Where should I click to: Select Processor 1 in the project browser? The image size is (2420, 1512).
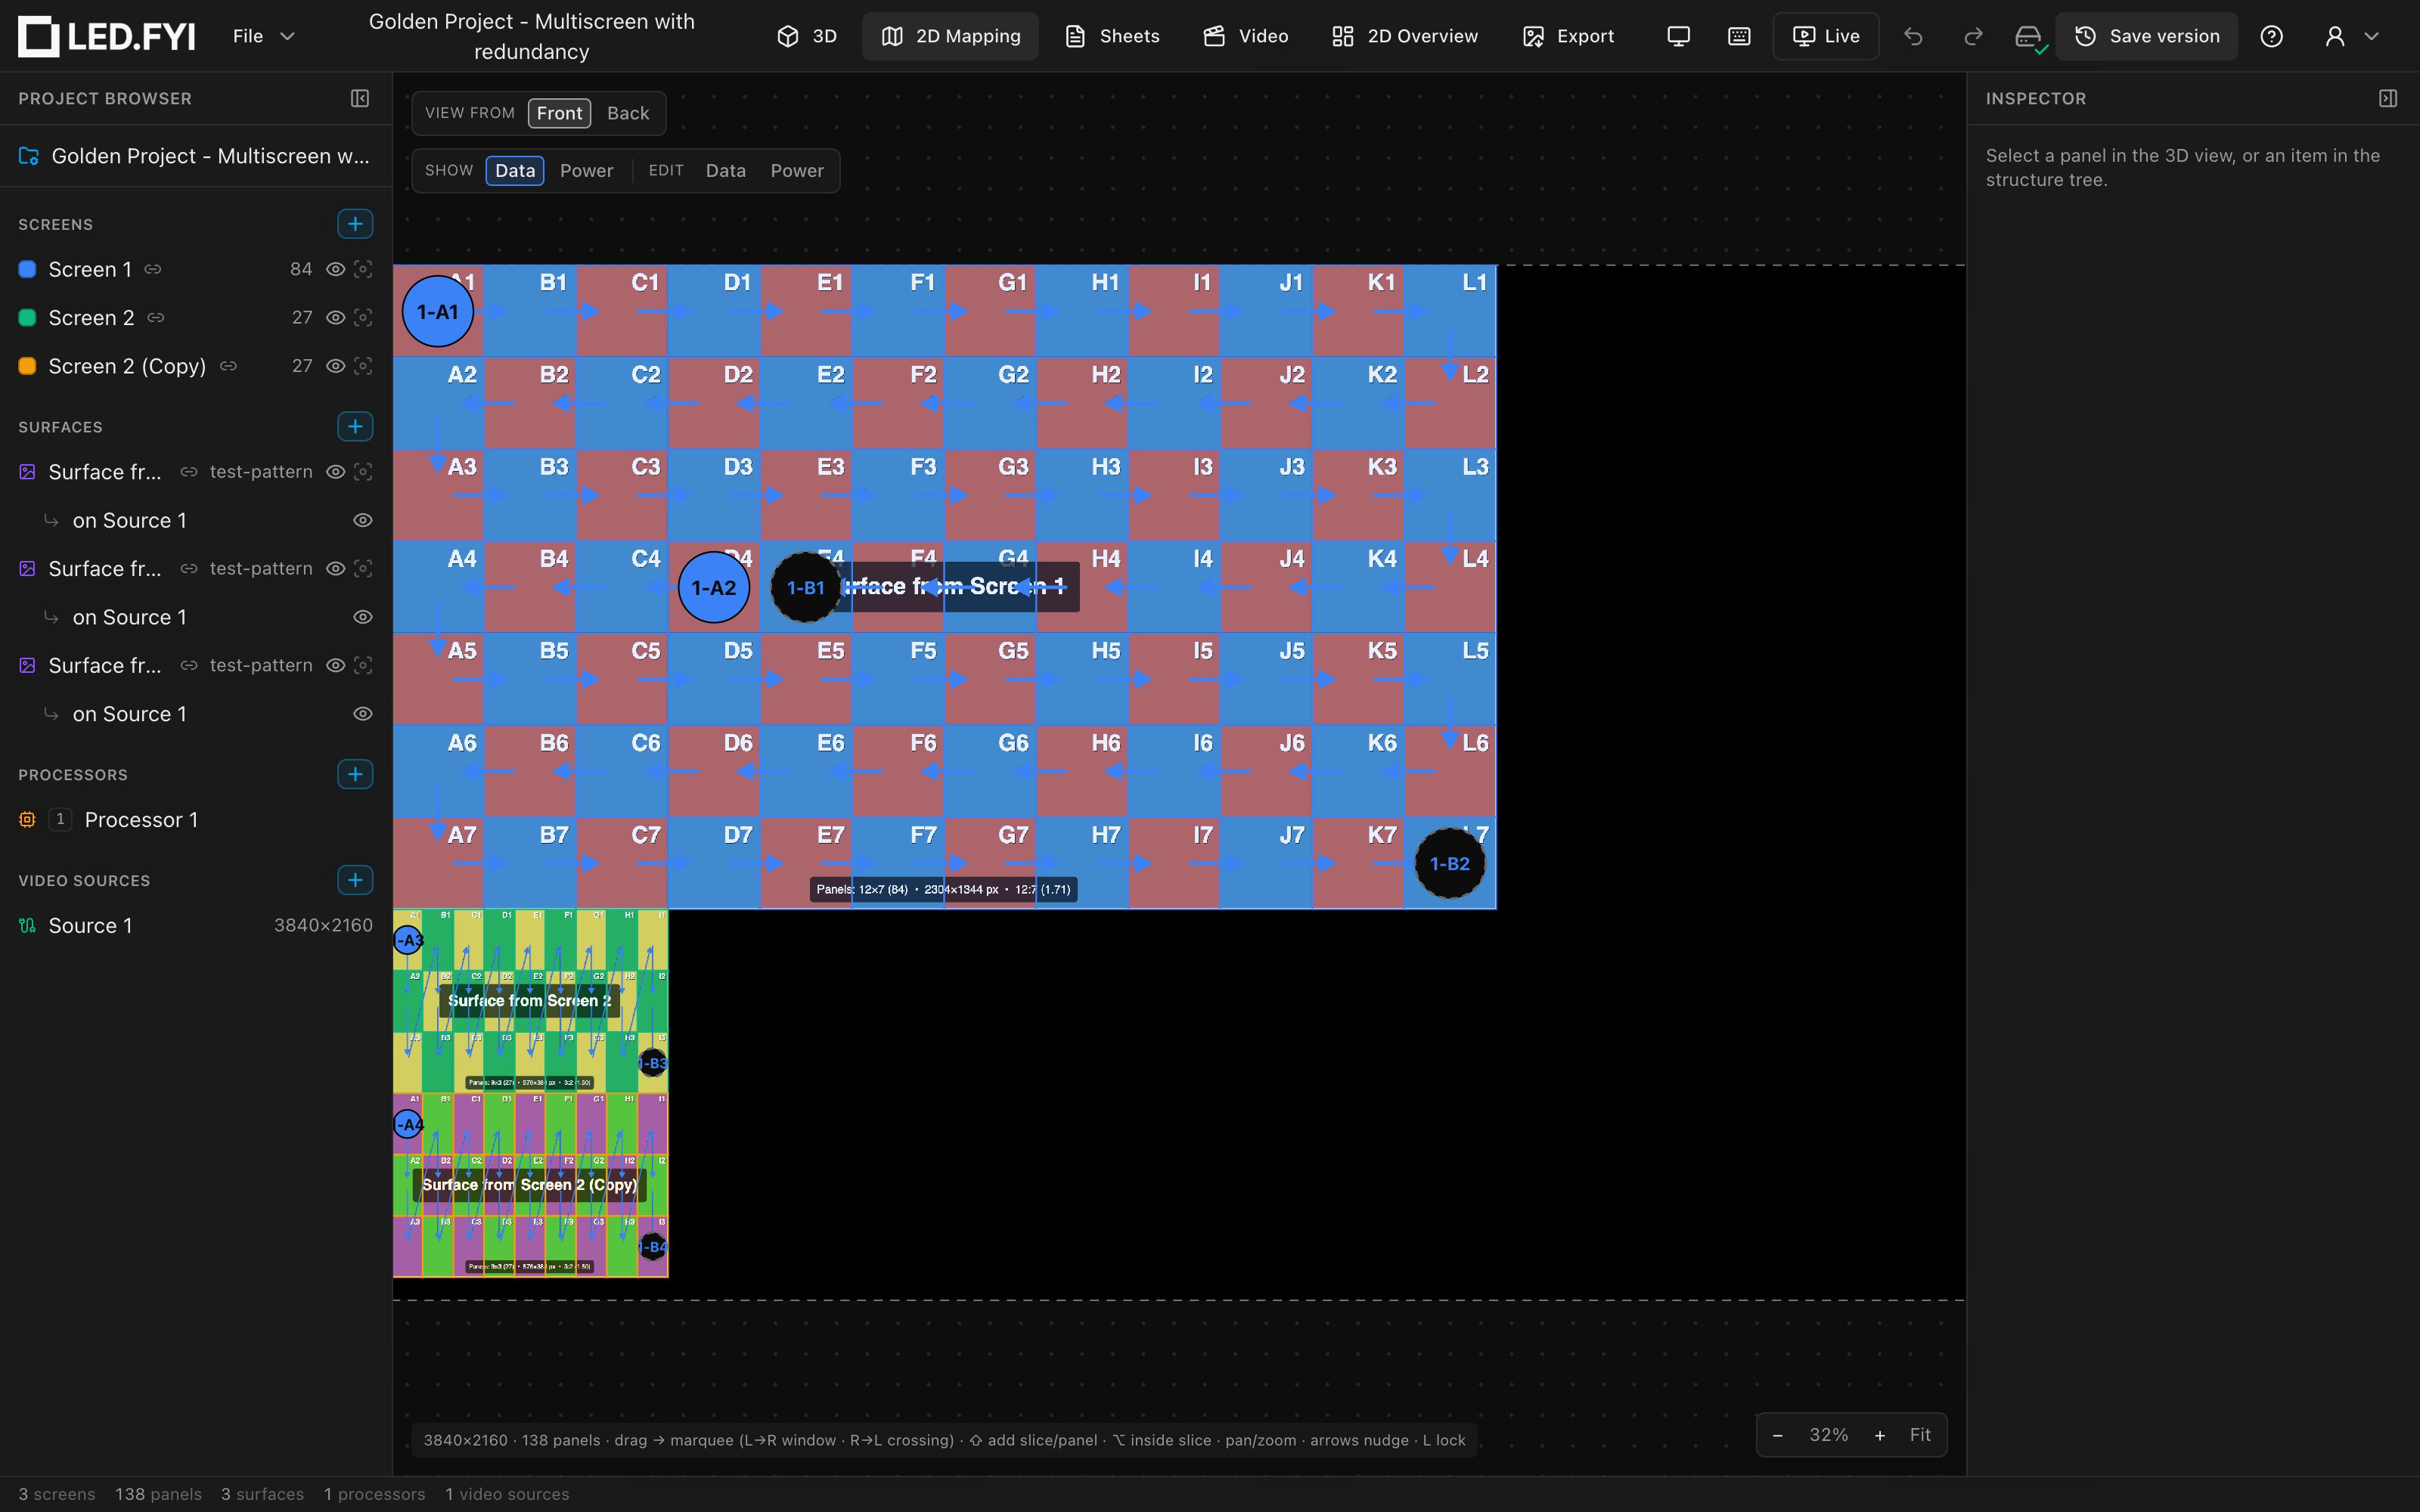[x=196, y=820]
